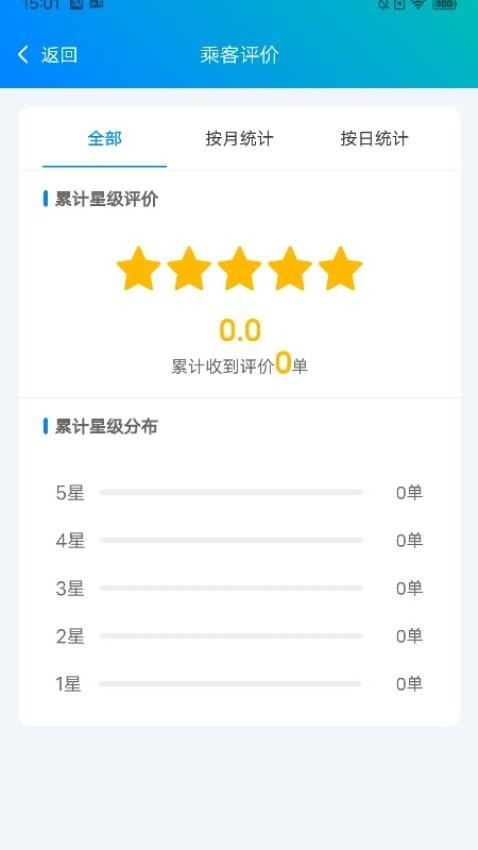478x850 pixels.
Task: Click the fourth rating star
Action: 290,268
